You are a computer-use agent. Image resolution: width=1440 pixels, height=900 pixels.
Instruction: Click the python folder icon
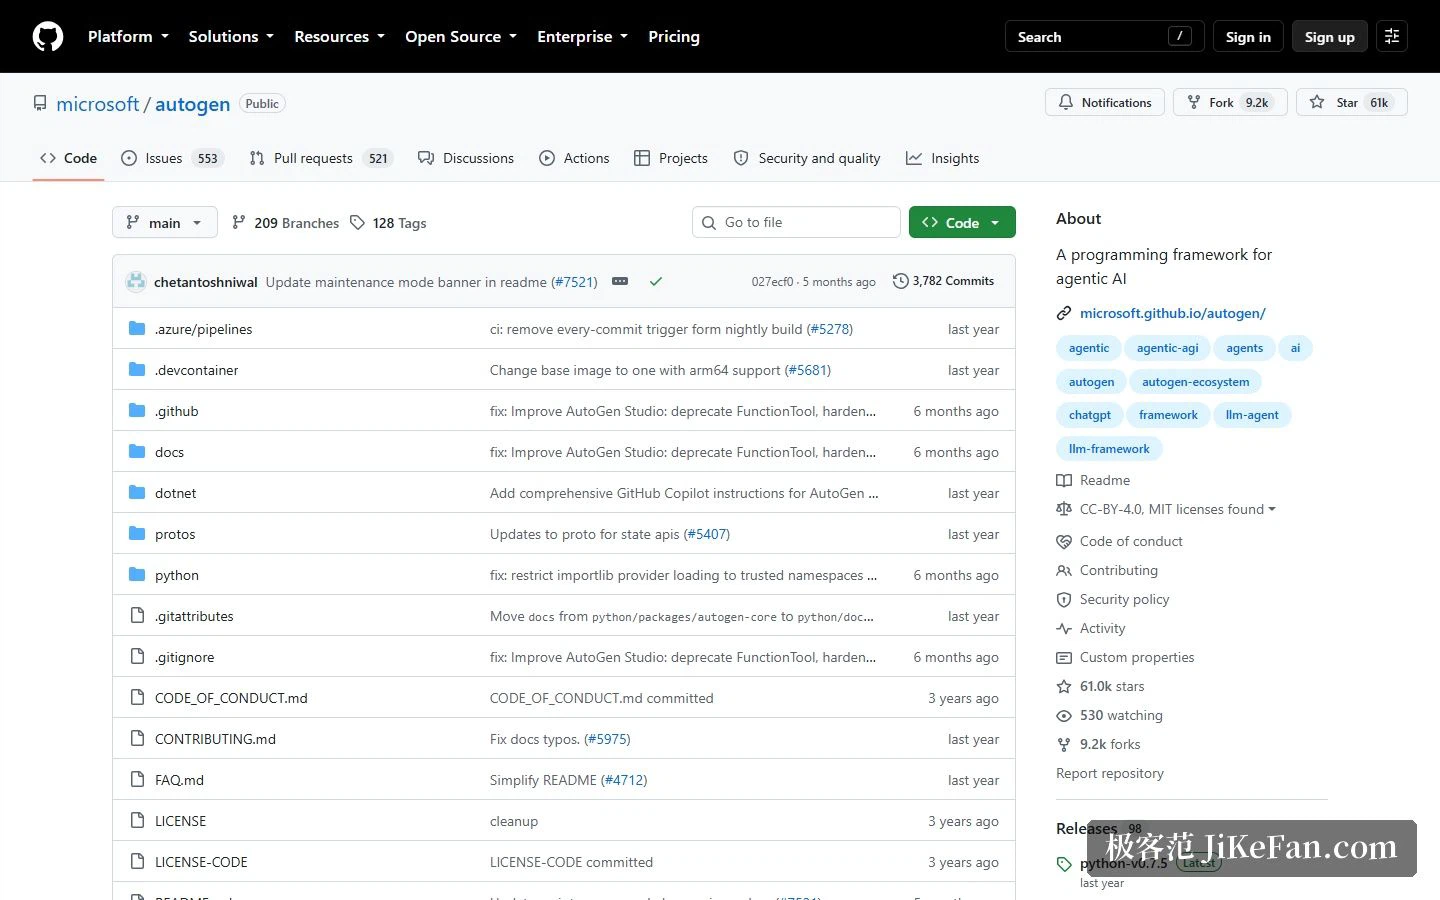pos(137,575)
